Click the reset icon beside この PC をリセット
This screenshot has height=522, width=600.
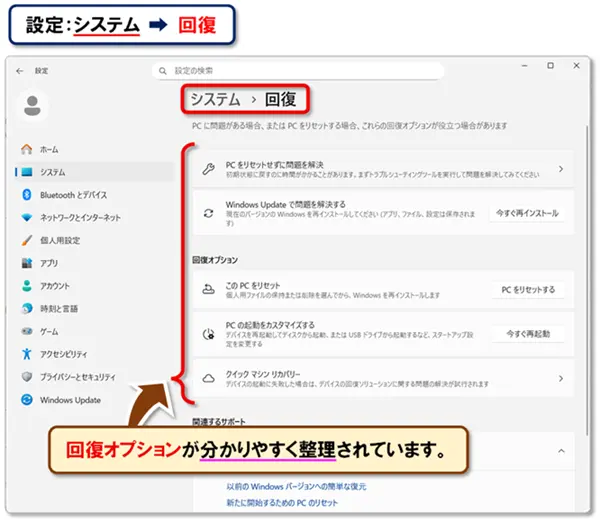coord(209,289)
